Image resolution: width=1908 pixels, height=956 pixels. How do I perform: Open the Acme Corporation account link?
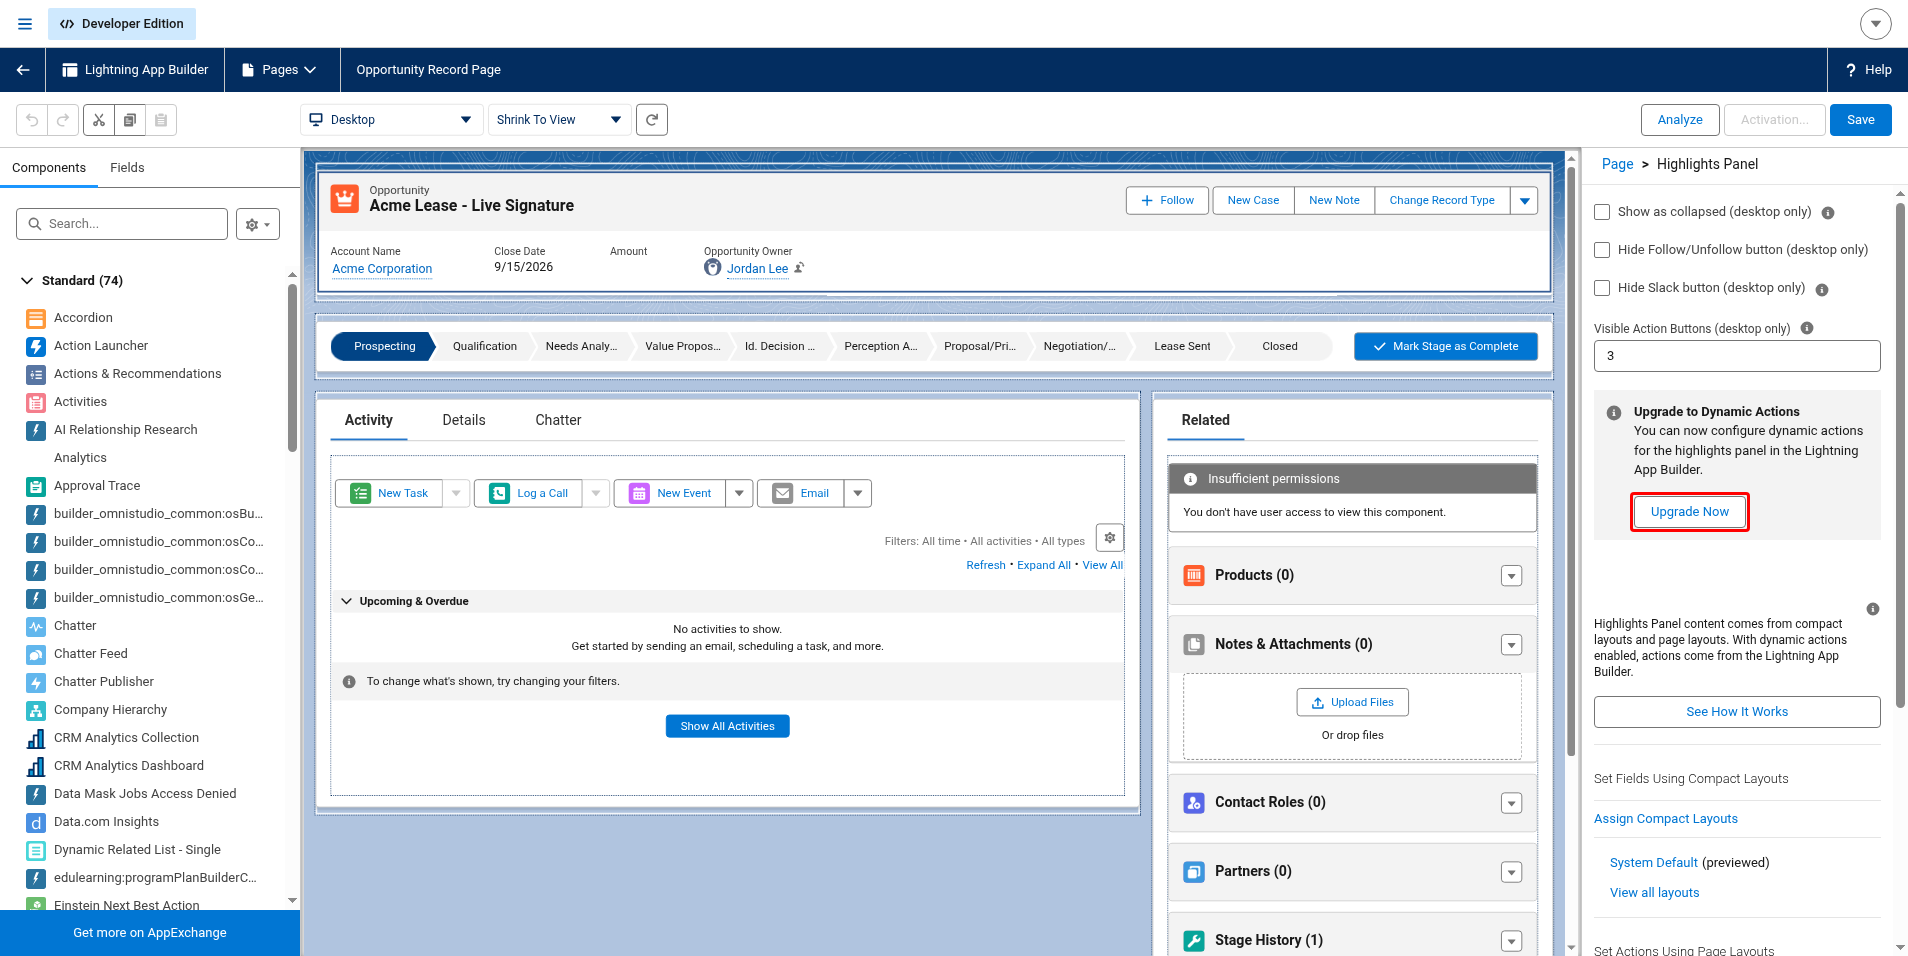click(382, 269)
